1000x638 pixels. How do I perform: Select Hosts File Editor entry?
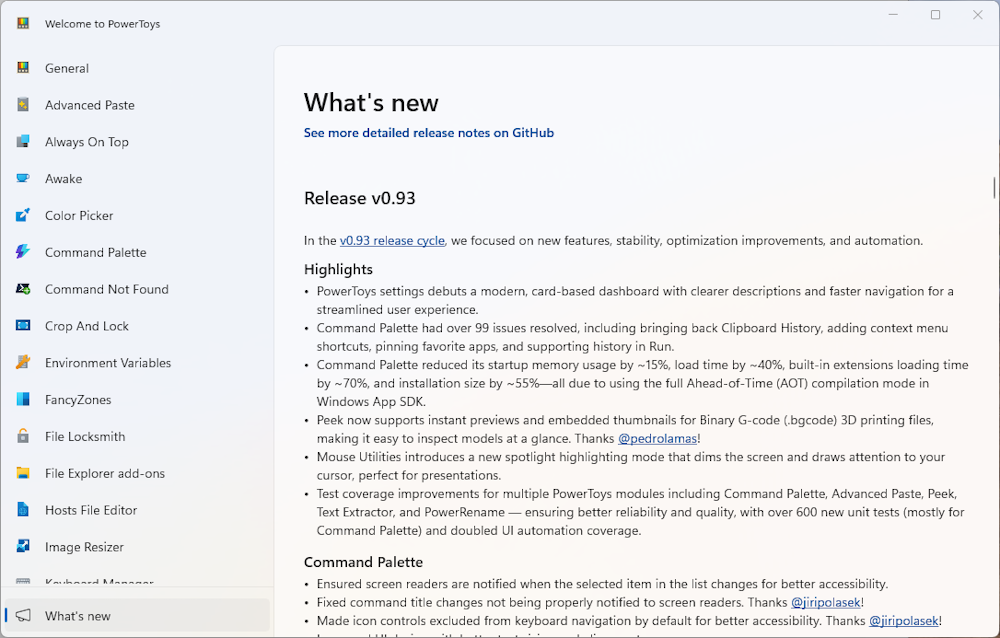click(x=136, y=510)
